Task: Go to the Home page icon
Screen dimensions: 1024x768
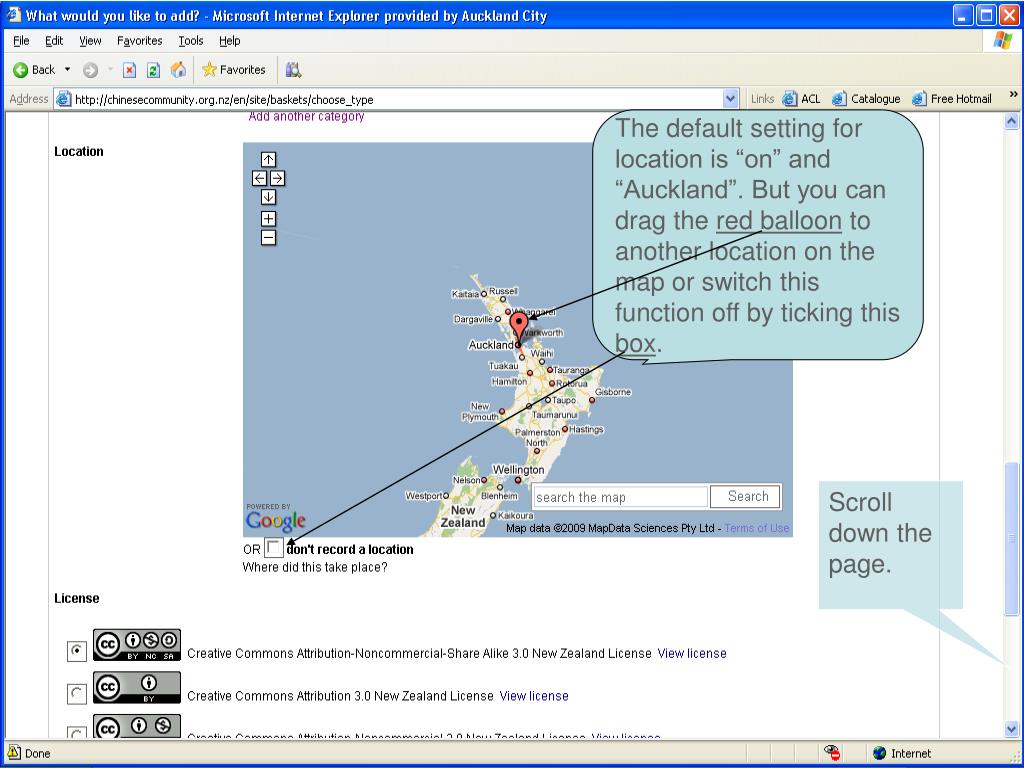Action: tap(178, 70)
